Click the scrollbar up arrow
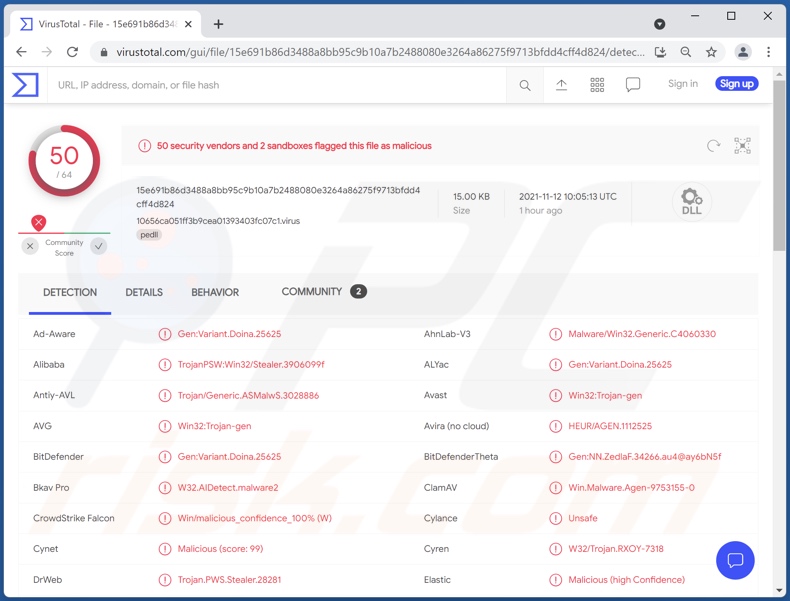Image resolution: width=790 pixels, height=601 pixels. (x=779, y=75)
